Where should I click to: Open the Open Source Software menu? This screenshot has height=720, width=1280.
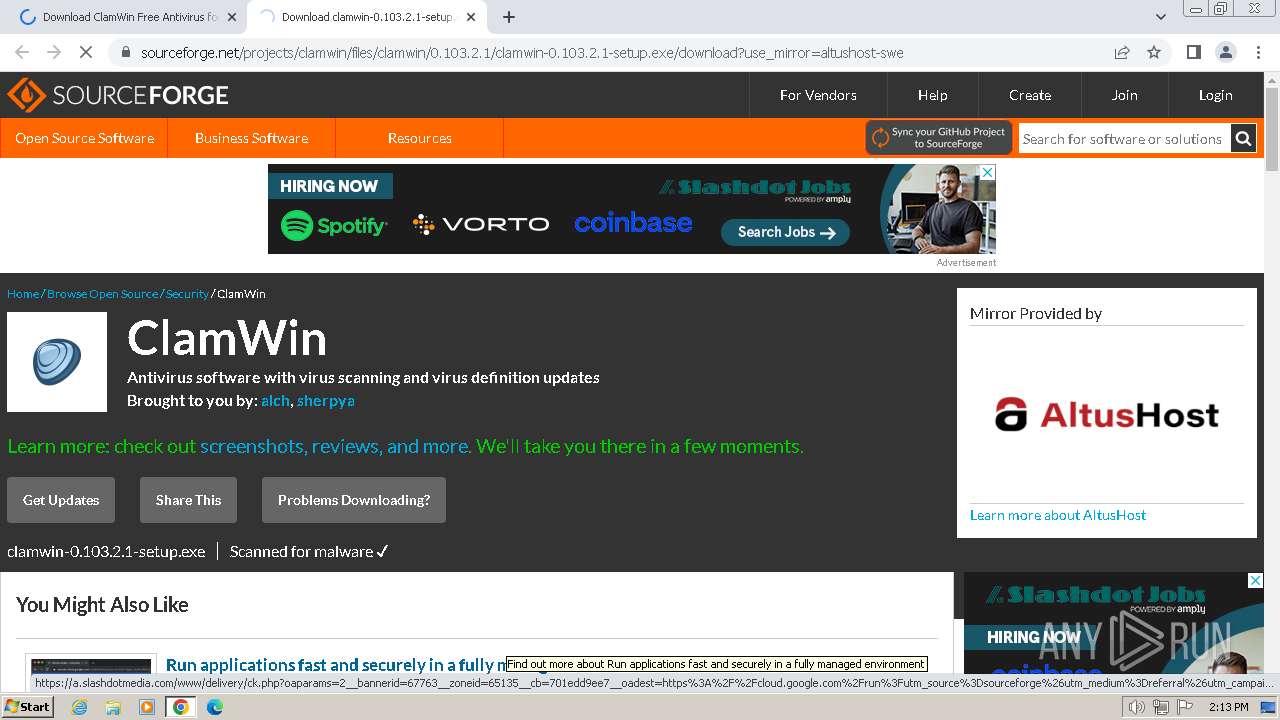tap(84, 138)
